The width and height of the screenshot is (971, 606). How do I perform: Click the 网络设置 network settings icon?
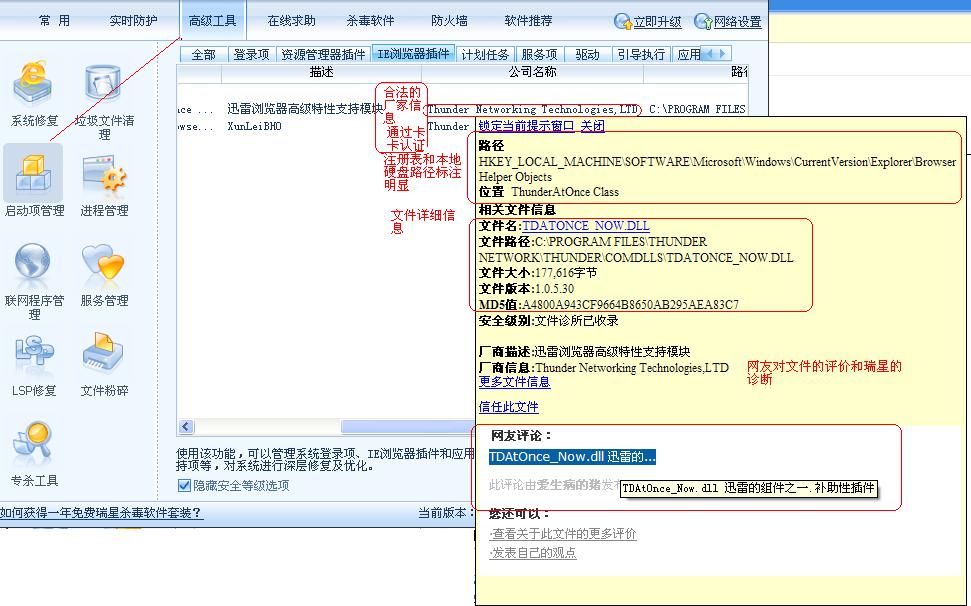[702, 22]
